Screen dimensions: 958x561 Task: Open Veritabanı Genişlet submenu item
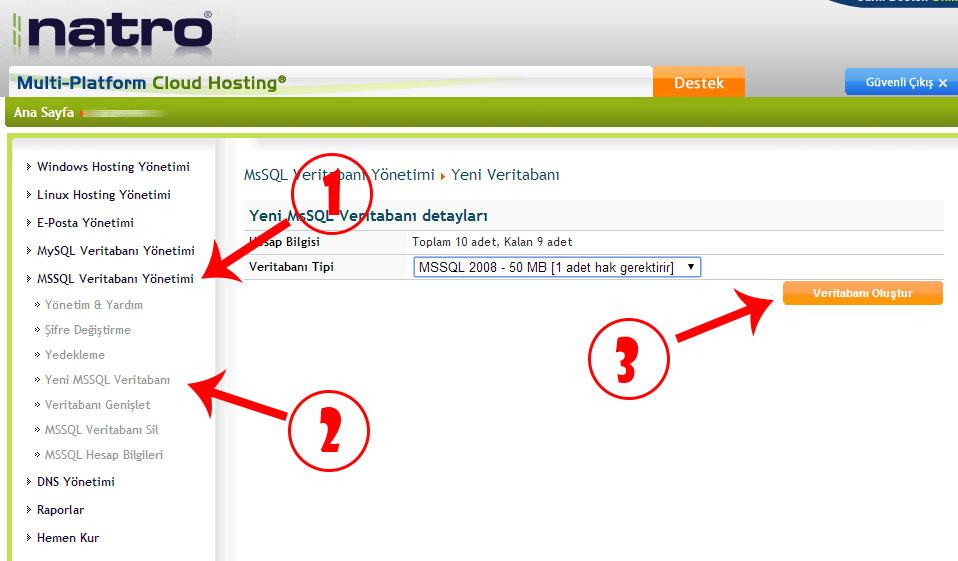pyautogui.click(x=97, y=405)
